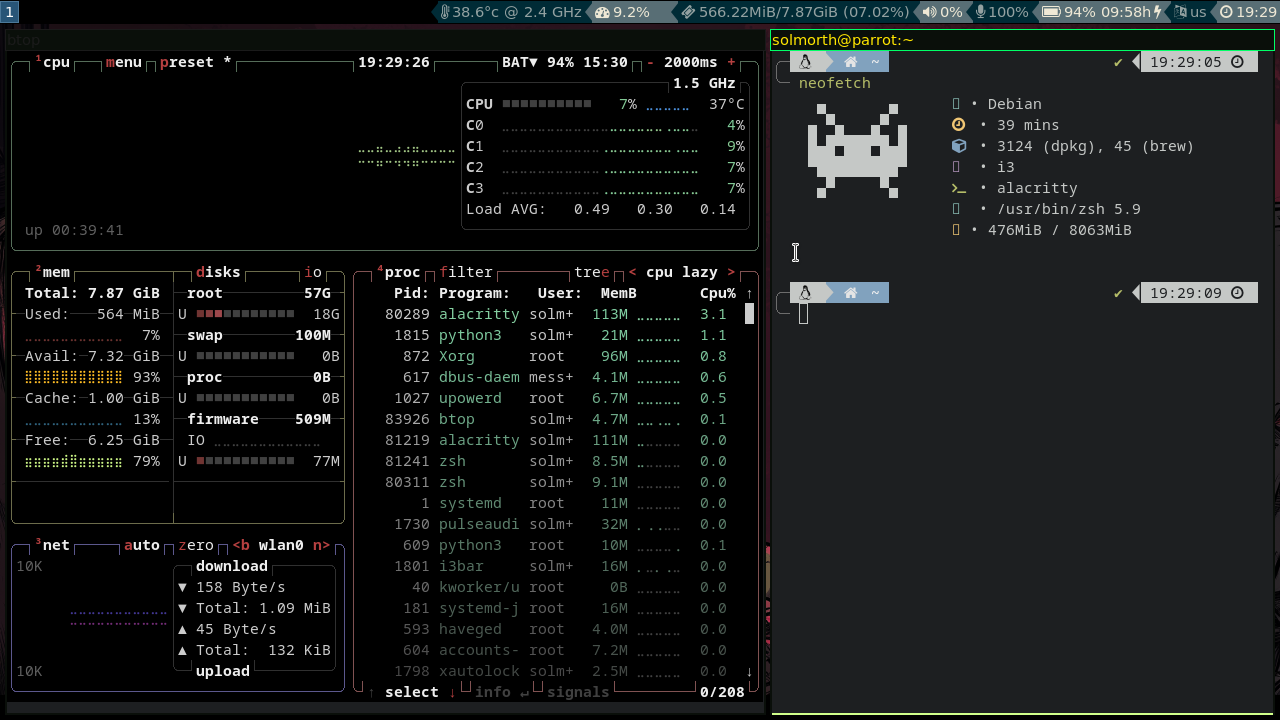Toggle the proc tree view
This screenshot has height=720, width=1280.
[591, 272]
